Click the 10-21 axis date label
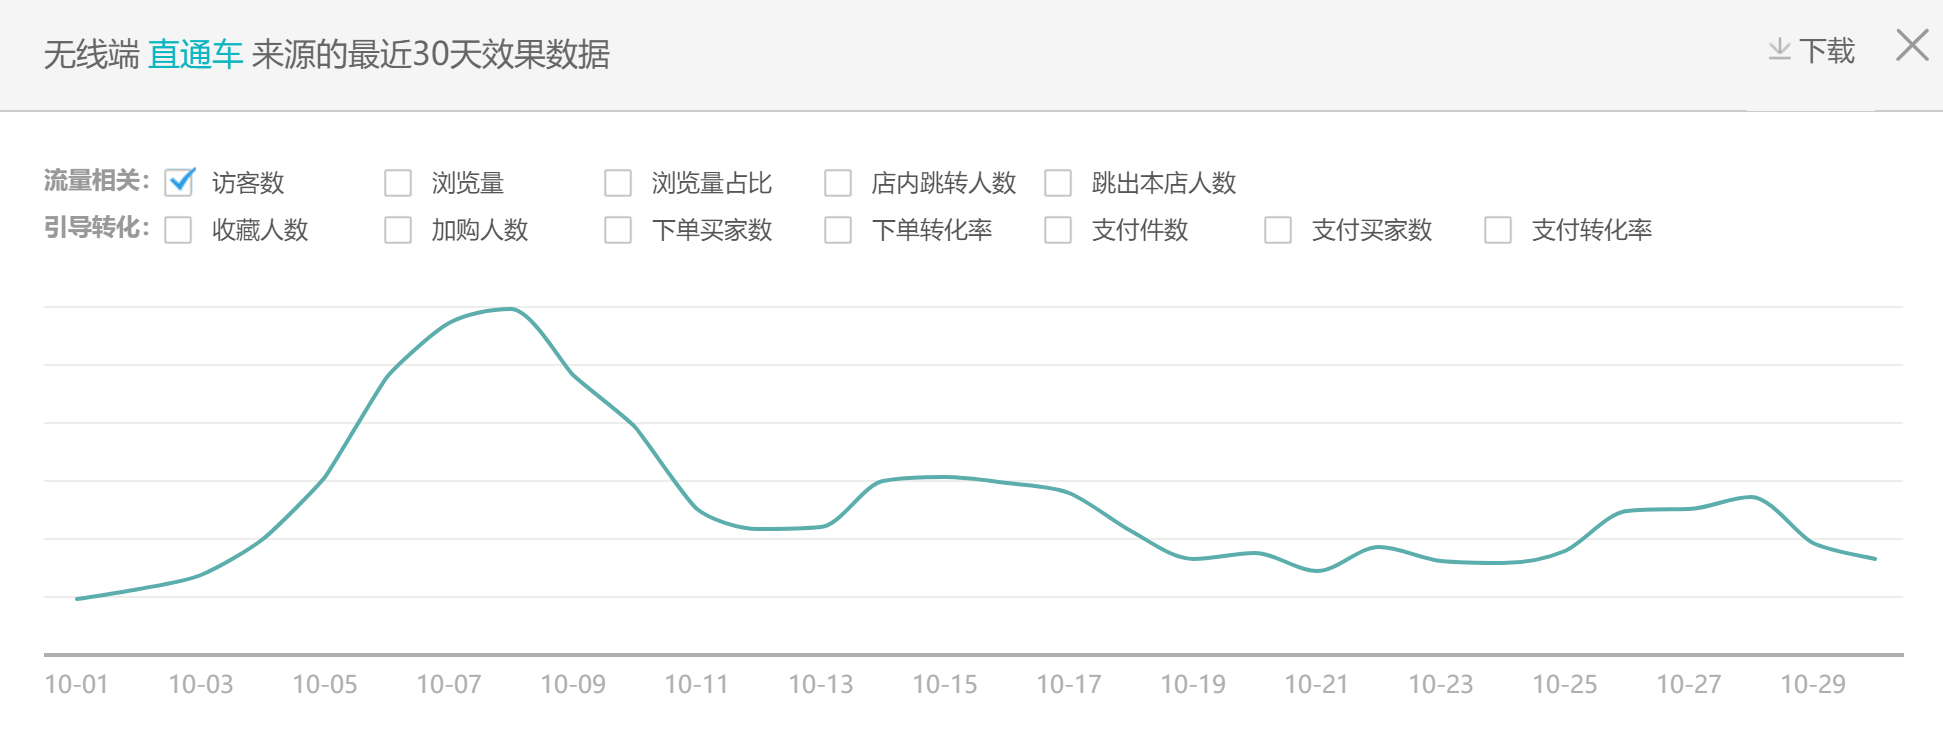The image size is (1943, 746). click(x=1317, y=684)
